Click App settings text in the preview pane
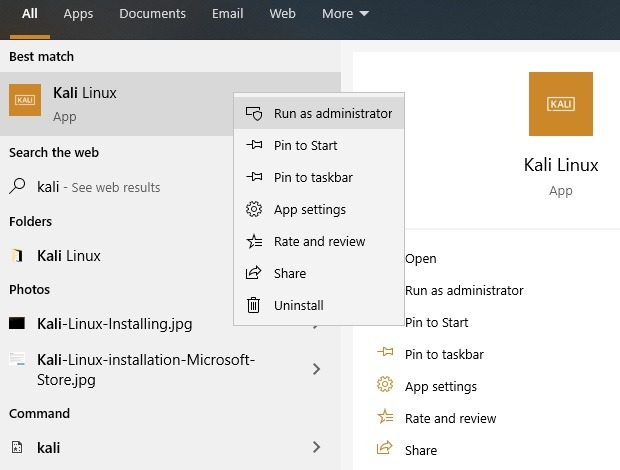The width and height of the screenshot is (620, 470). 441,387
